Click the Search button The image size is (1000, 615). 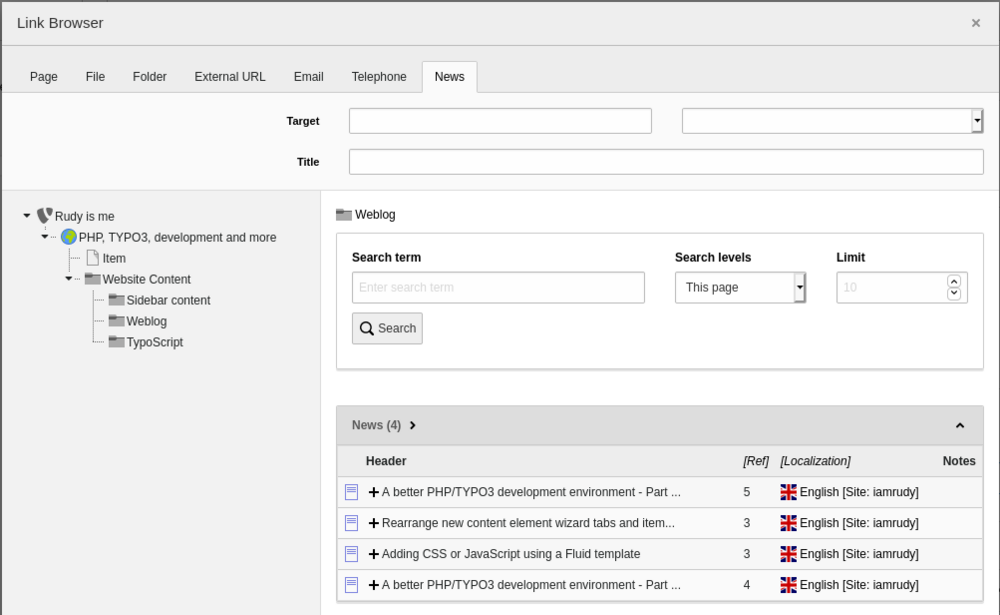coord(387,329)
